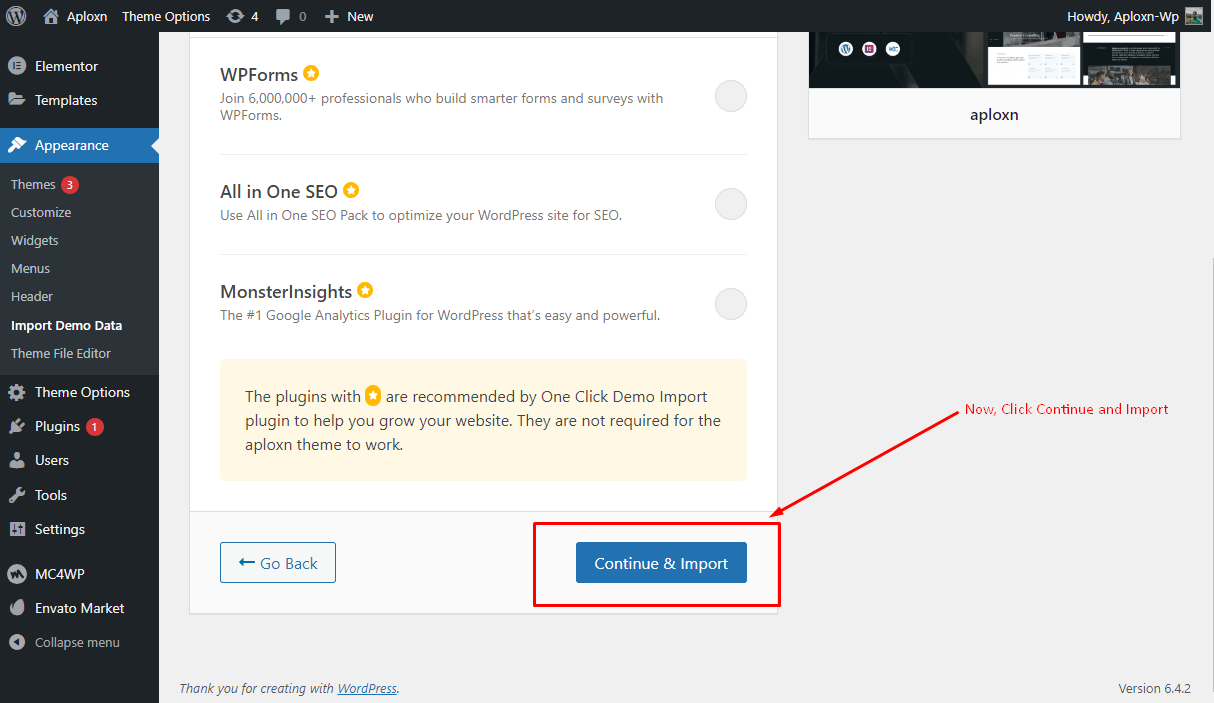Click the Plugins update badge 1
This screenshot has width=1214, height=703.
(x=95, y=426)
